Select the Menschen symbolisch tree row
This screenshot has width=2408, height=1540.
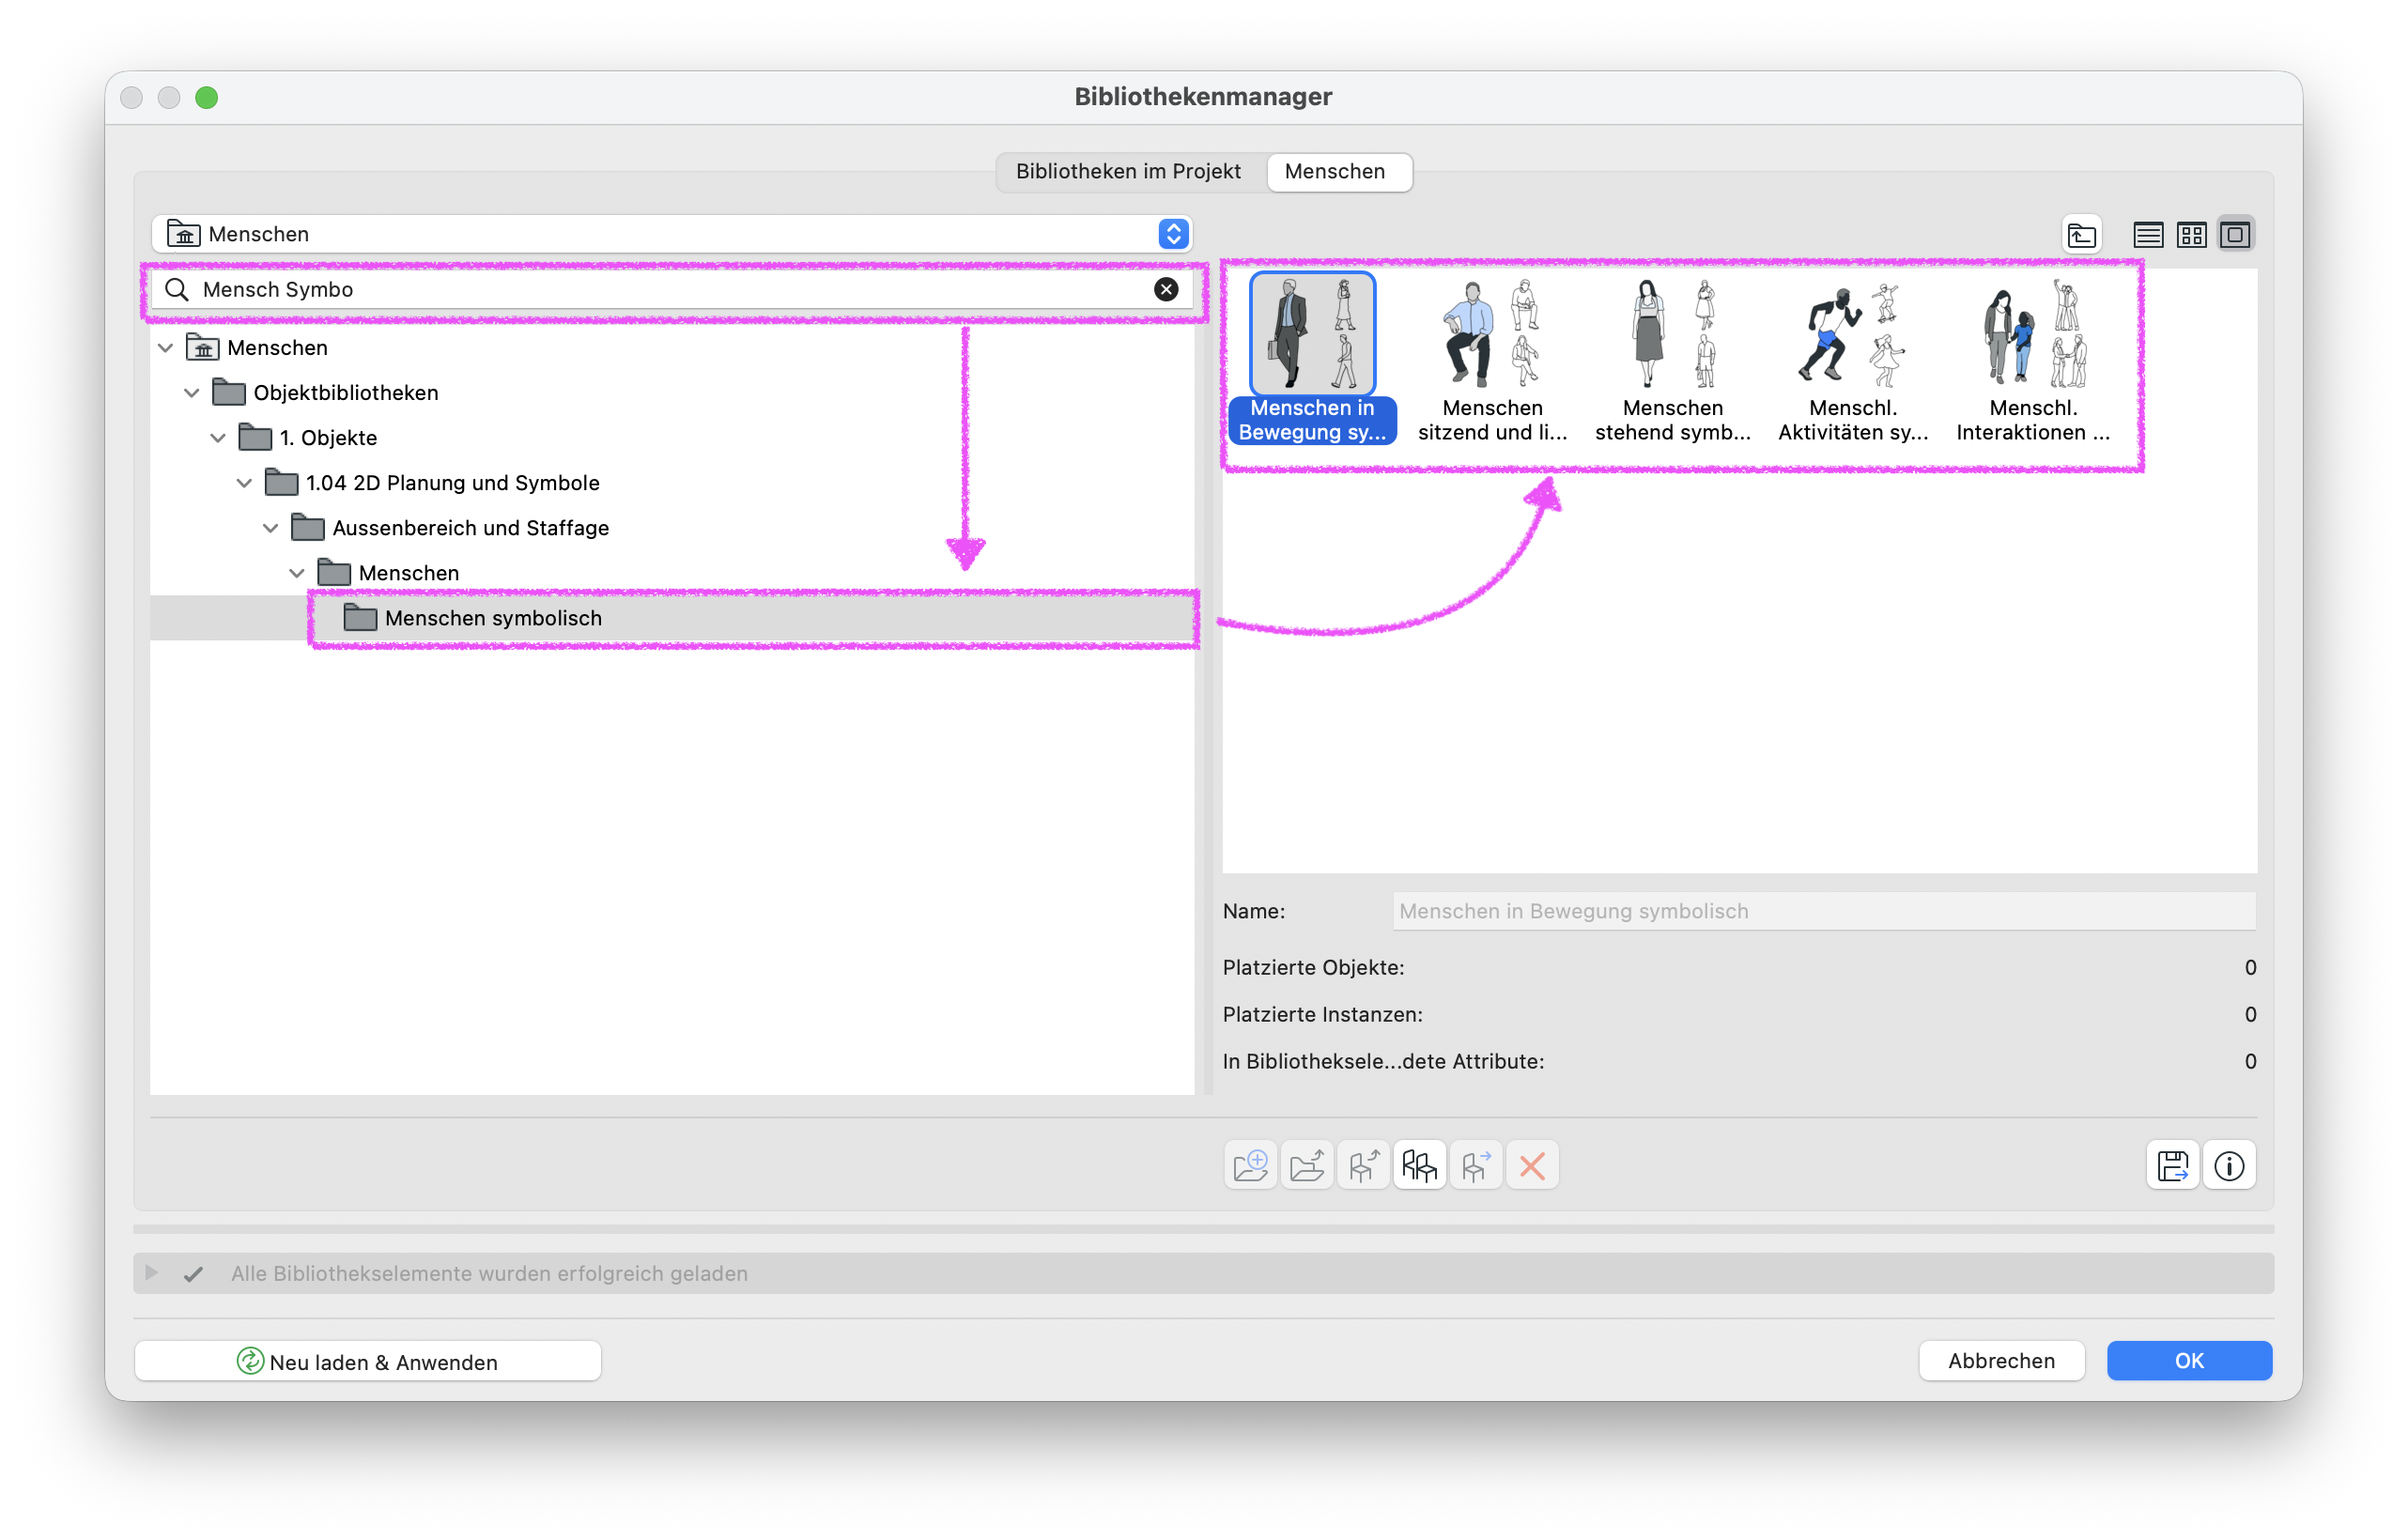(672, 618)
